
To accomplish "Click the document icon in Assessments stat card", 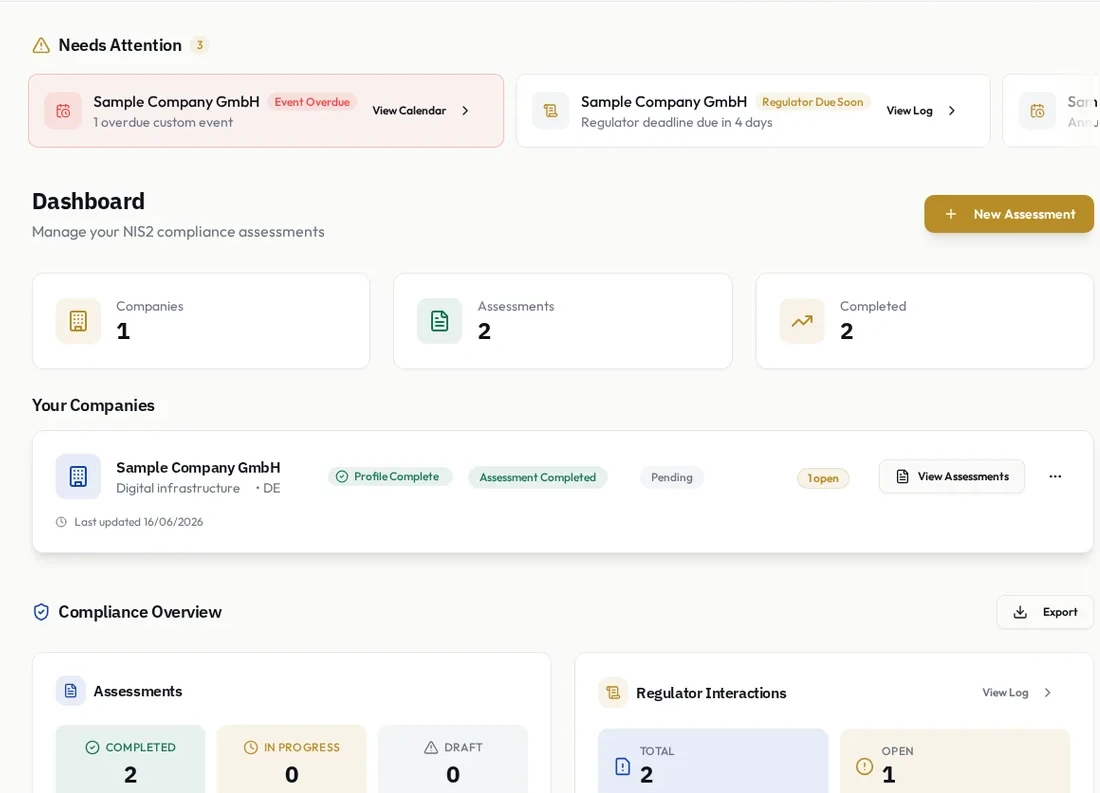I will pyautogui.click(x=440, y=321).
